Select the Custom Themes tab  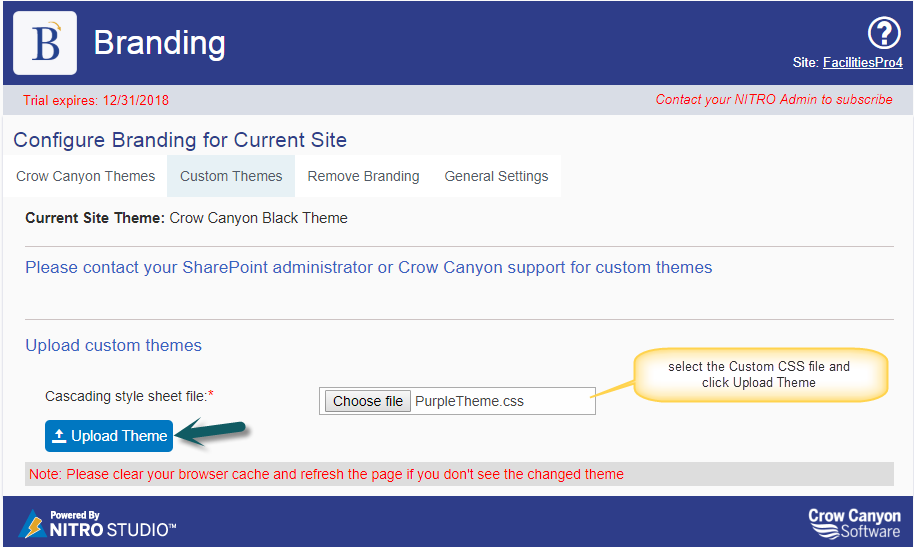tap(231, 176)
